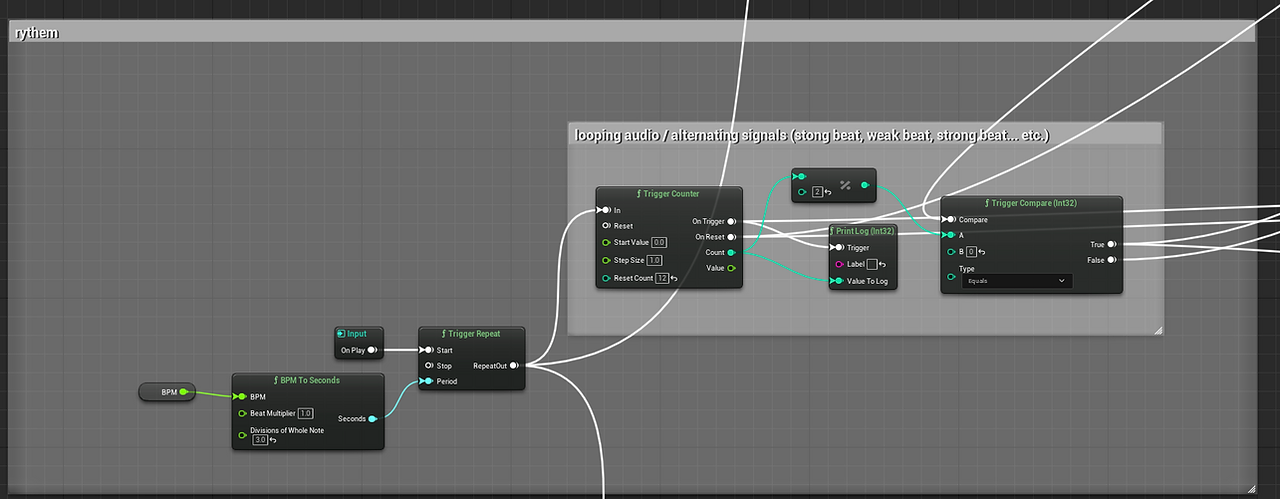Click the modulo node's top input pin
The width and height of the screenshot is (1280, 499).
click(800, 177)
